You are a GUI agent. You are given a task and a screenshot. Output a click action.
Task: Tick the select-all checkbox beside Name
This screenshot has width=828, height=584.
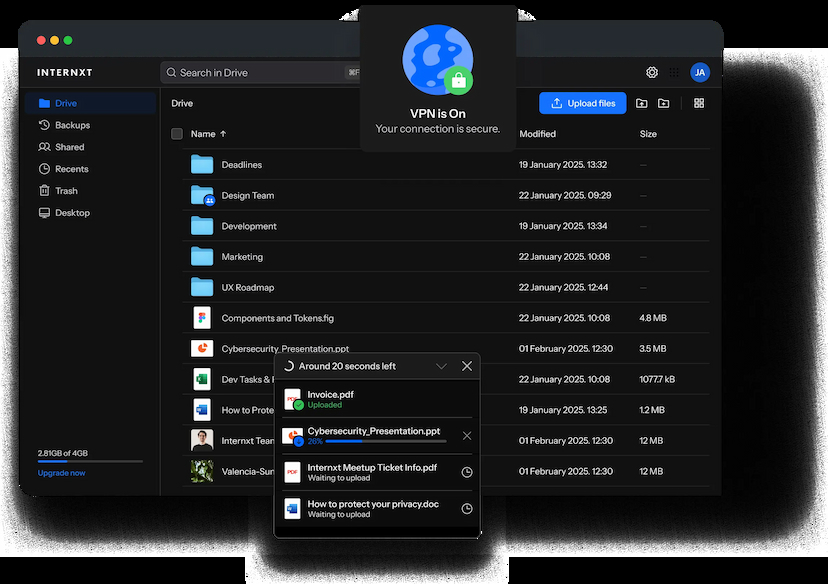(177, 134)
